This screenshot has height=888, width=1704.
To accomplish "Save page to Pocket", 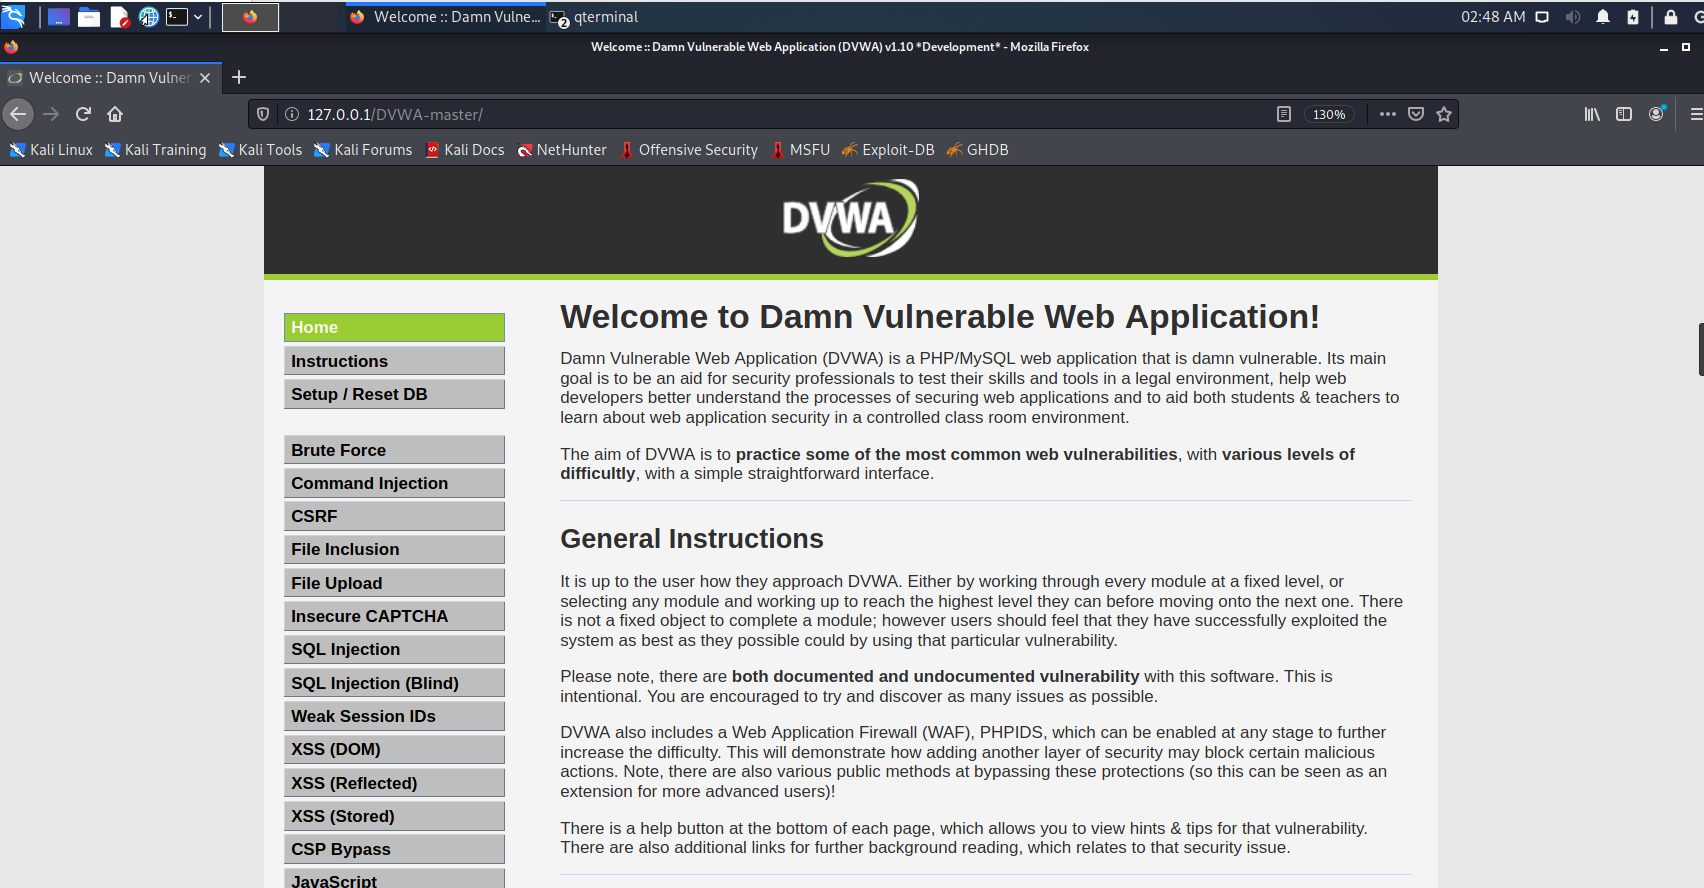I will tap(1416, 114).
